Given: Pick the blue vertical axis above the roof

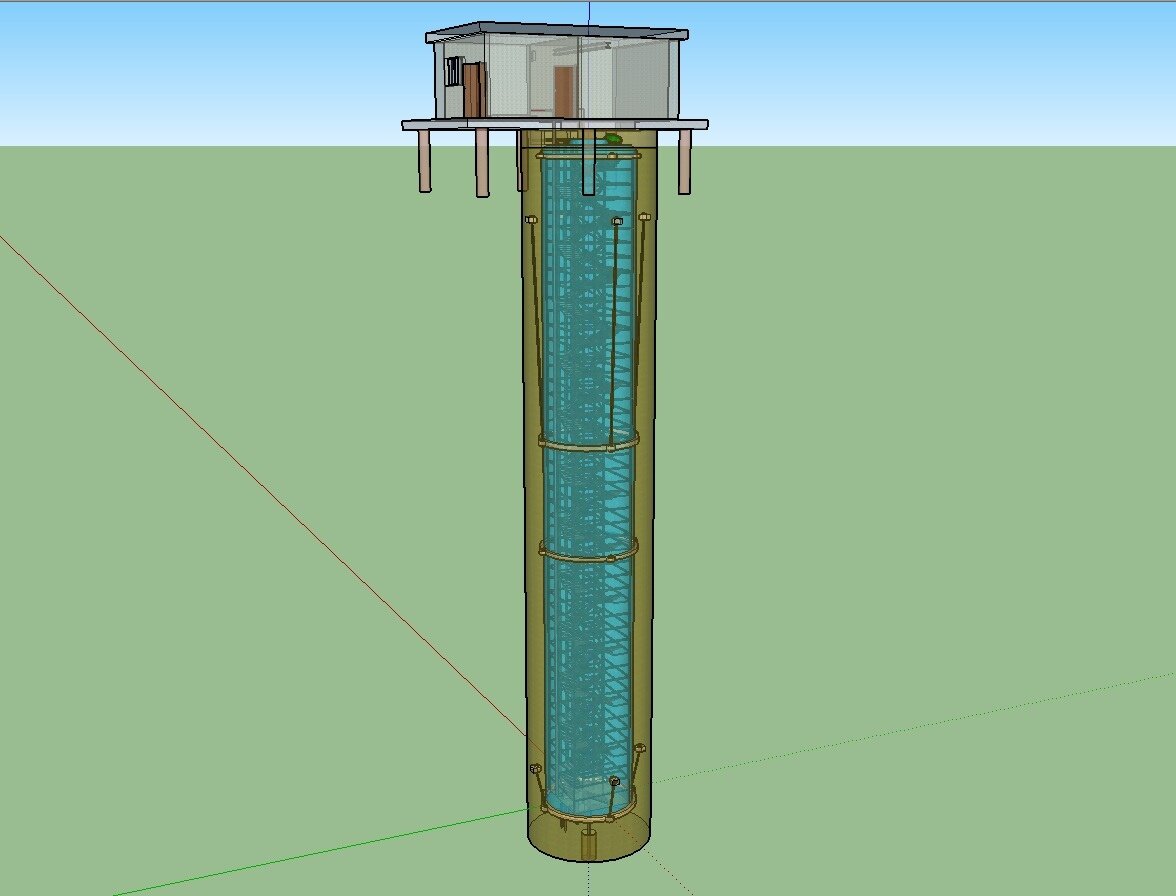Looking at the screenshot, I should [x=590, y=13].
